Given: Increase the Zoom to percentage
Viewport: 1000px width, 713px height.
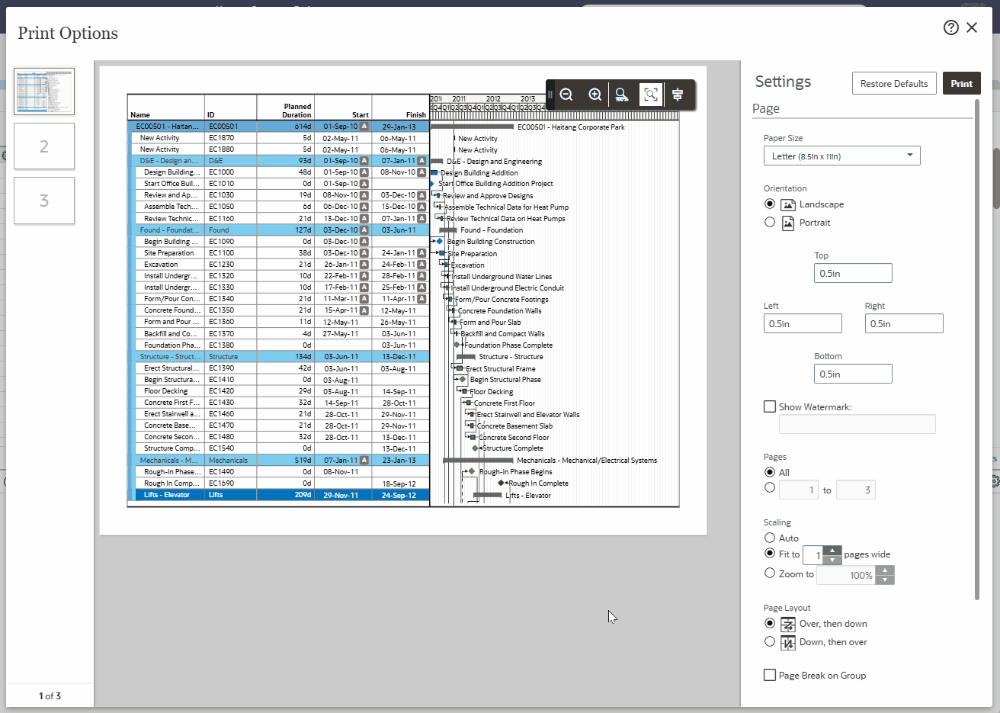Looking at the screenshot, I should [x=885, y=570].
